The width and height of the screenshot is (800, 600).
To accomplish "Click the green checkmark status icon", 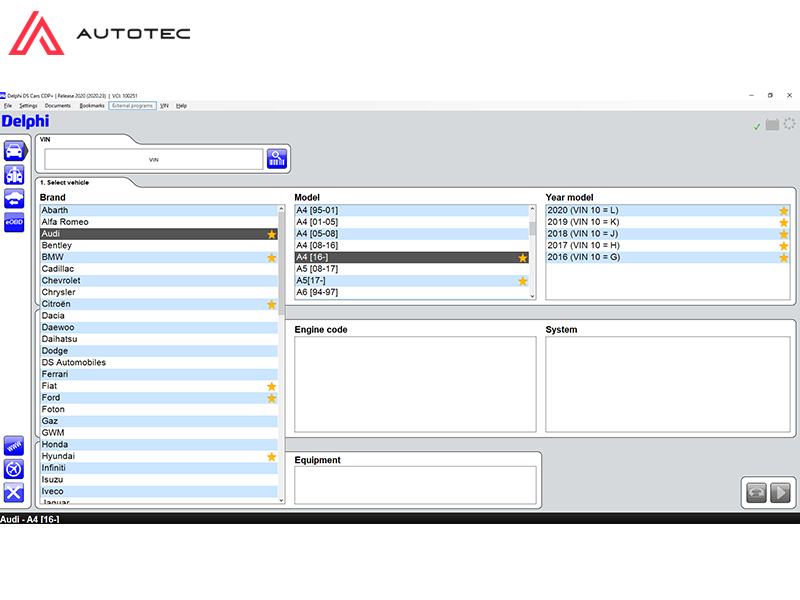I will [x=757, y=126].
